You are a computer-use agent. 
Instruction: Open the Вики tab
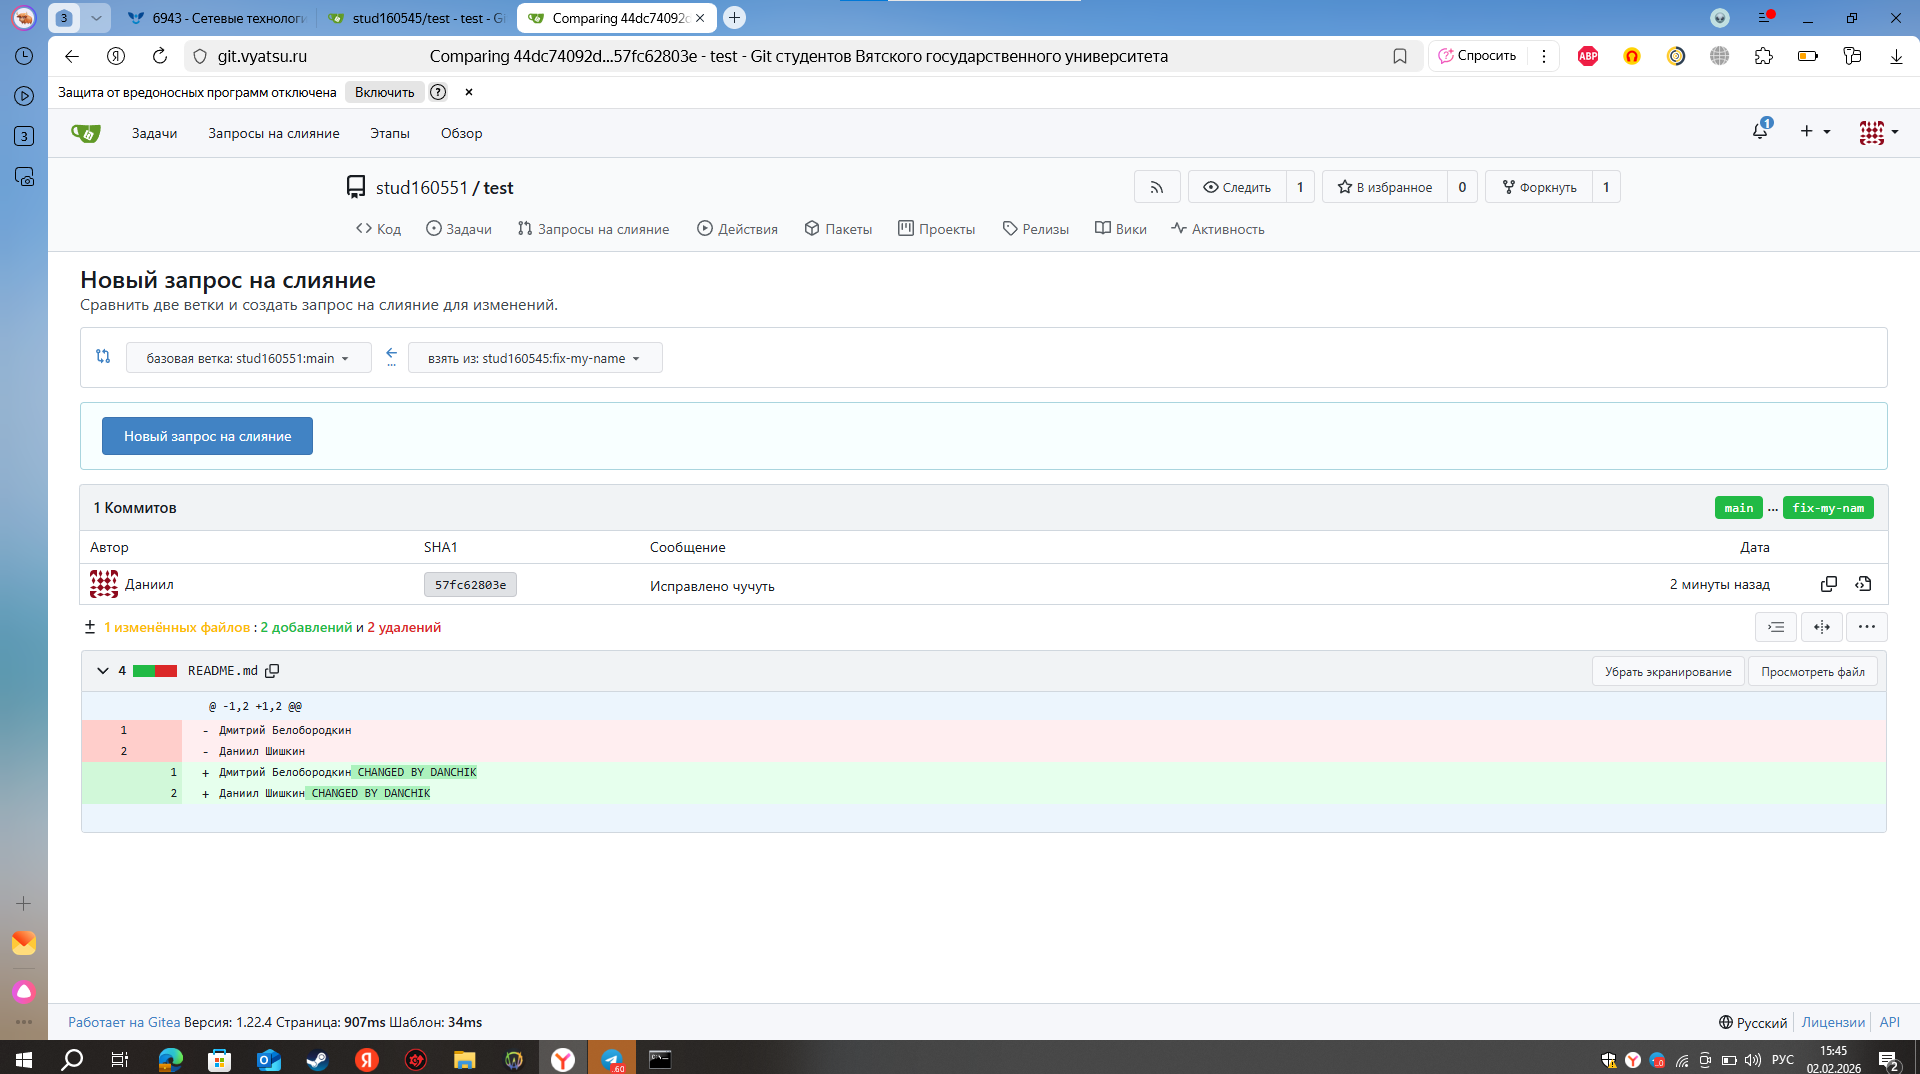tap(1121, 229)
